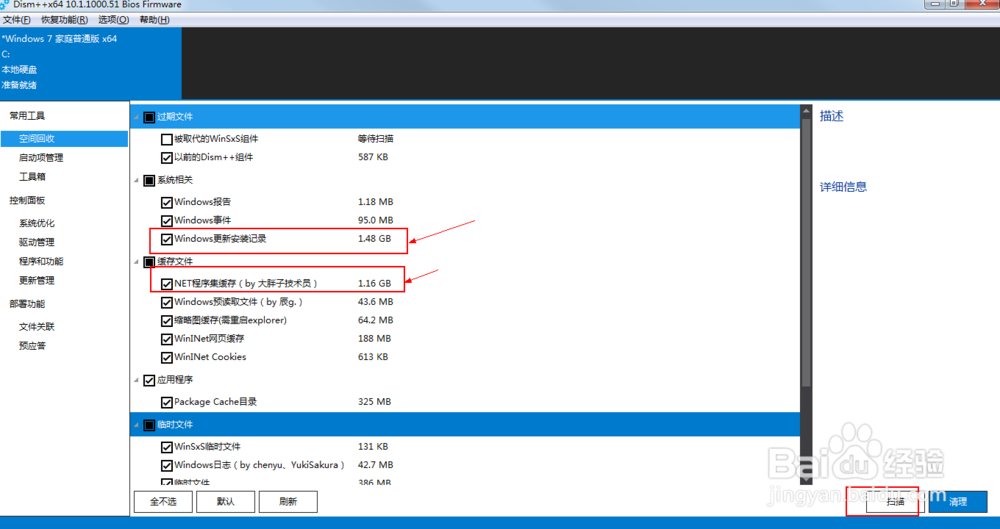Open 启动项管理 in the sidebar

click(x=41, y=158)
